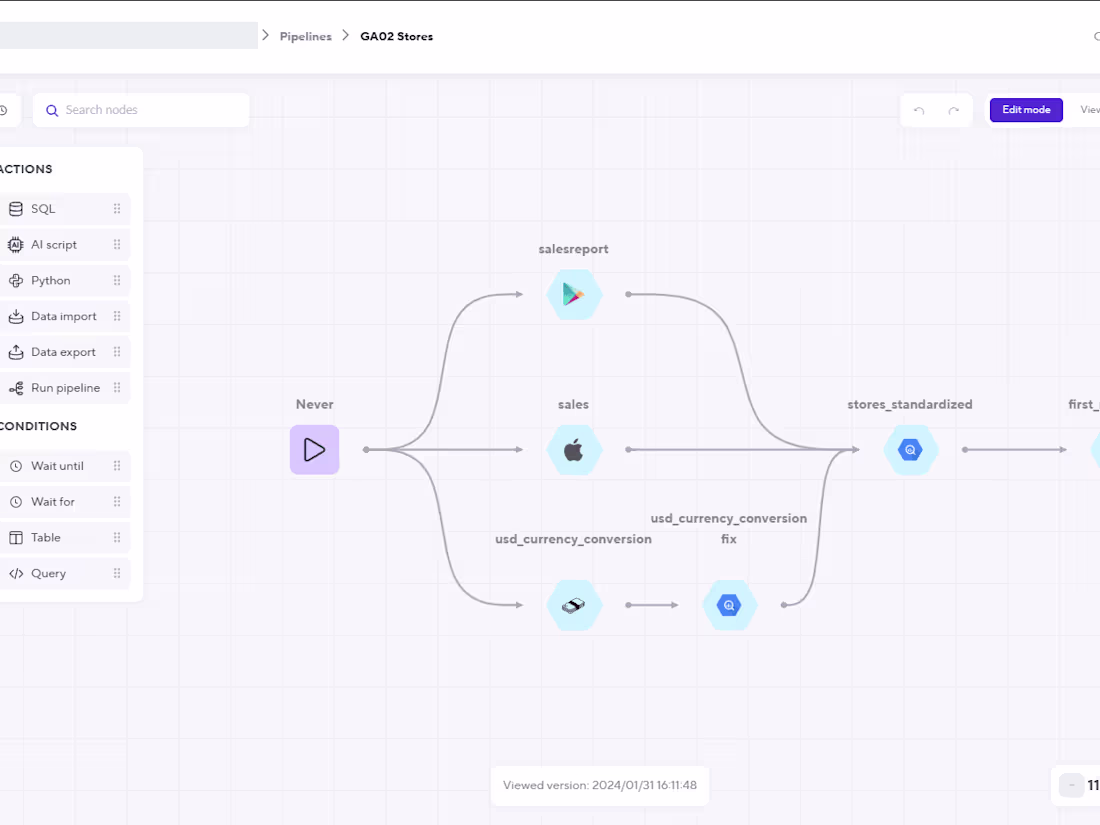Open the Pipelines breadcrumb
The height and width of the screenshot is (825, 1100).
[x=305, y=36]
